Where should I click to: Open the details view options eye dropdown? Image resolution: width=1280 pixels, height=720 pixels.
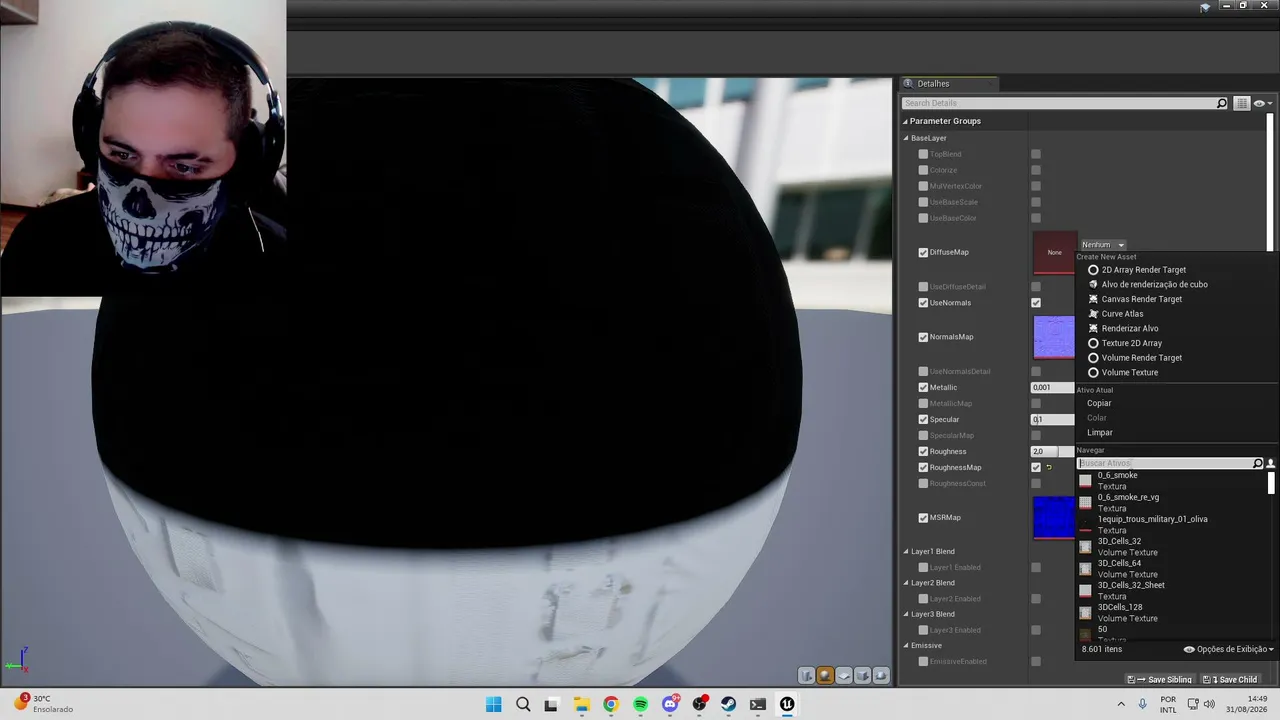pos(1262,103)
